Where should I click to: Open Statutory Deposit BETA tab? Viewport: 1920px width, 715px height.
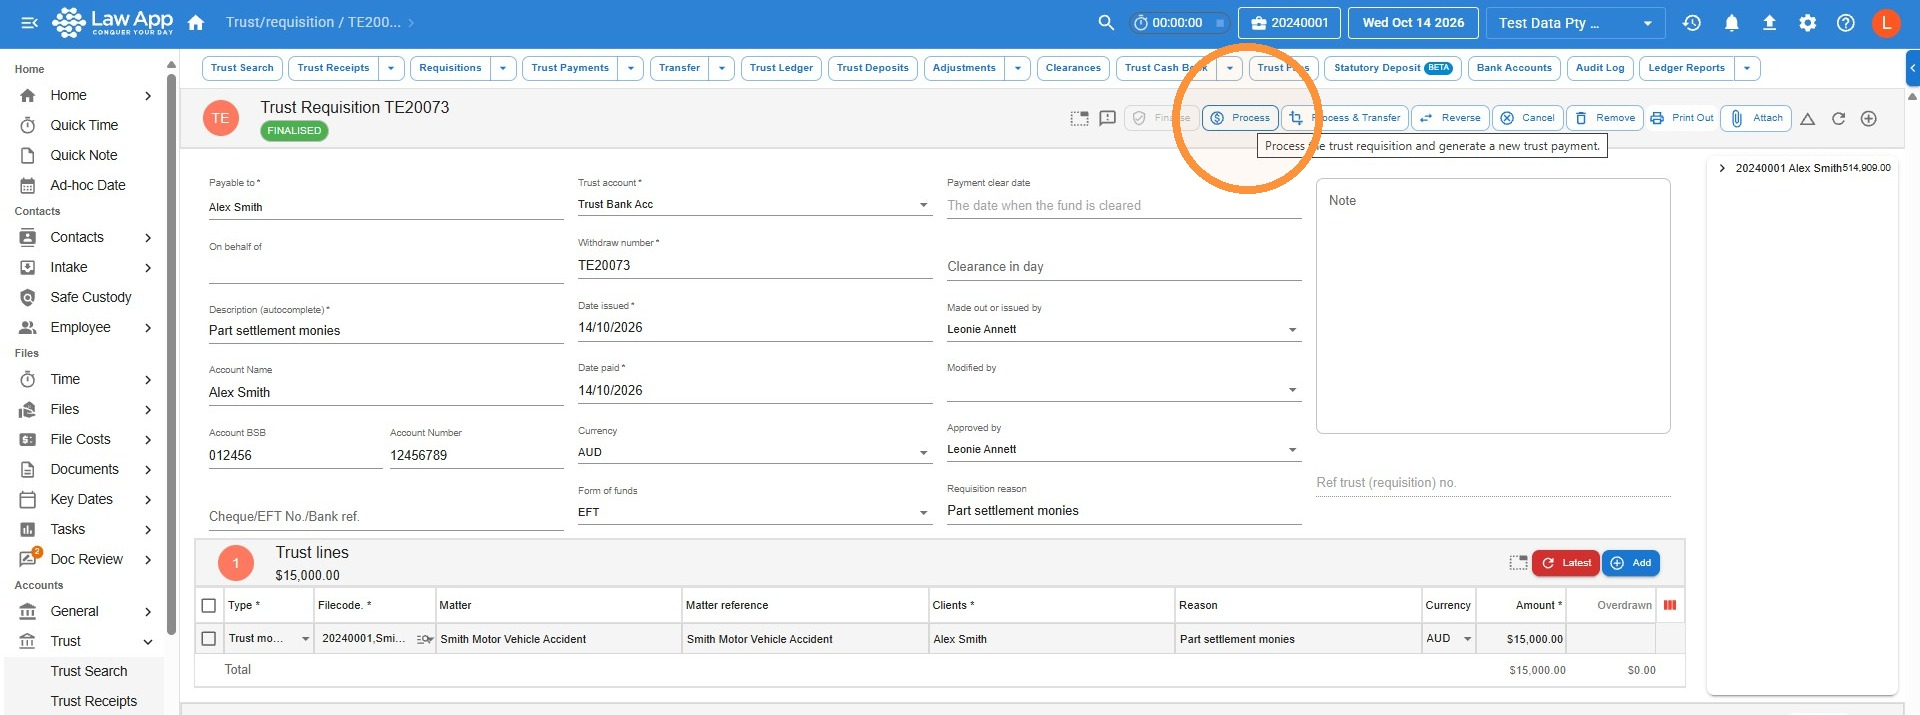coord(1393,68)
